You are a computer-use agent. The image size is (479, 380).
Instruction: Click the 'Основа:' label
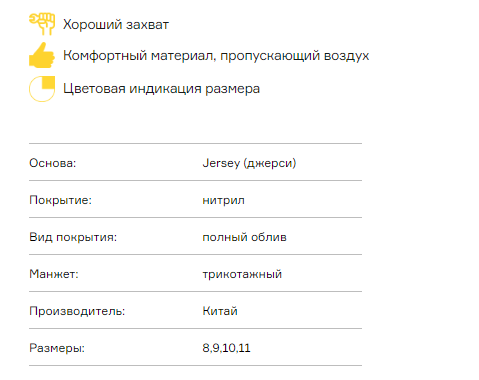pos(53,163)
